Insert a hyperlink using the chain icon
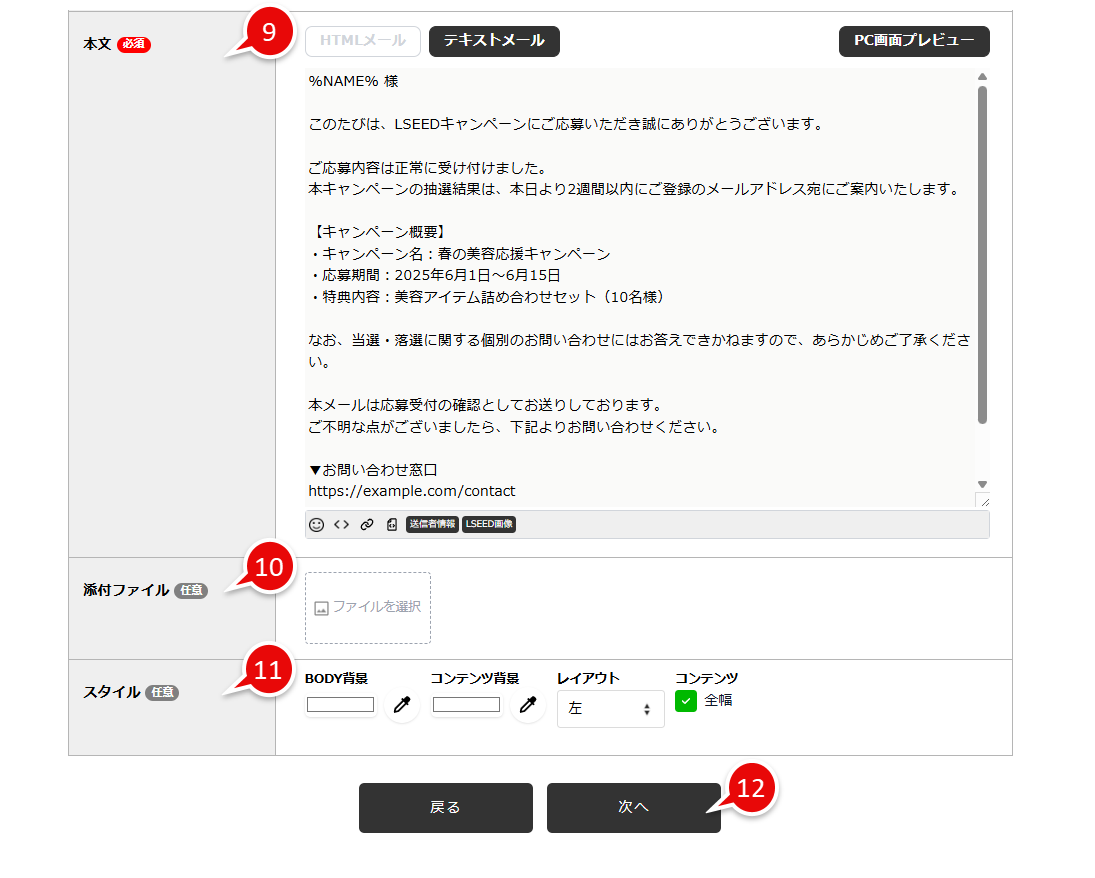1095x878 pixels. pyautogui.click(x=365, y=524)
